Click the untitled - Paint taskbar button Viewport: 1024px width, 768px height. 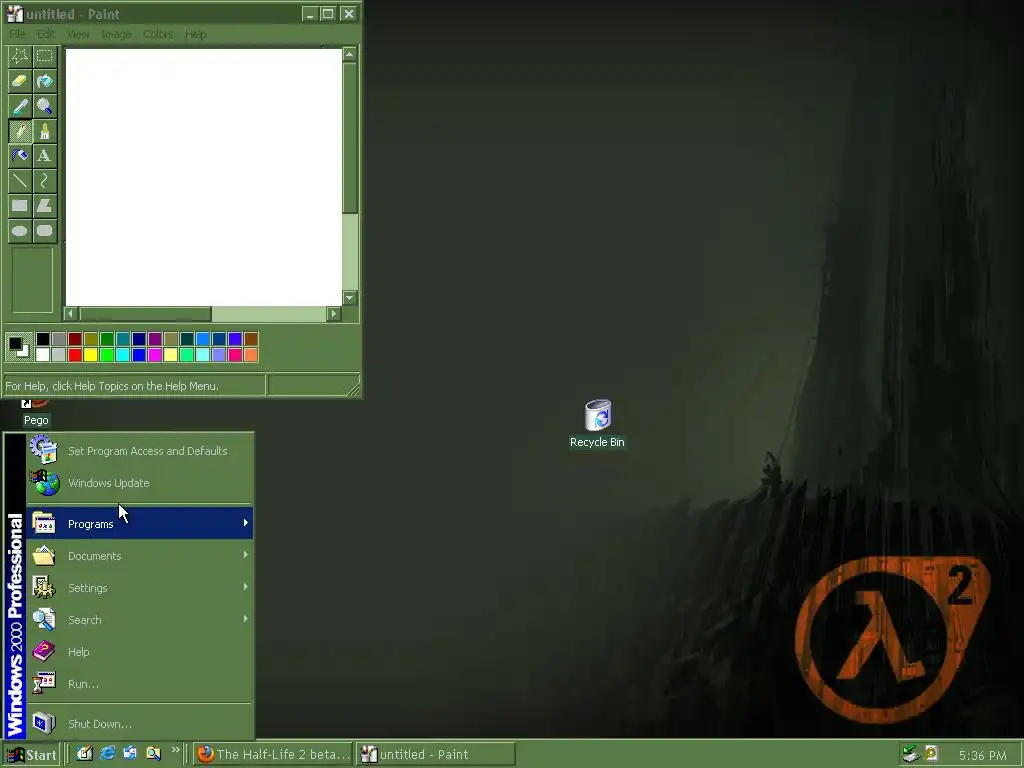click(436, 754)
